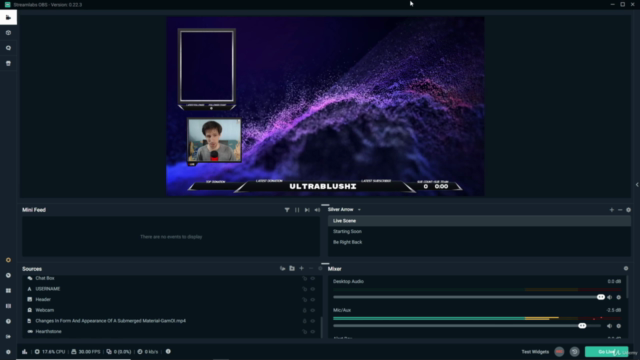
Task: Open Mic/Aux settings gear
Action: click(618, 326)
